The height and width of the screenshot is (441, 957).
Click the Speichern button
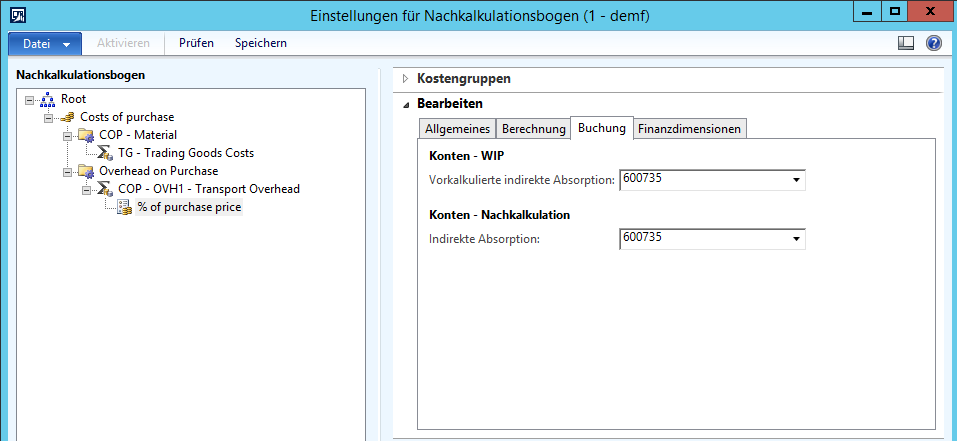[x=261, y=43]
